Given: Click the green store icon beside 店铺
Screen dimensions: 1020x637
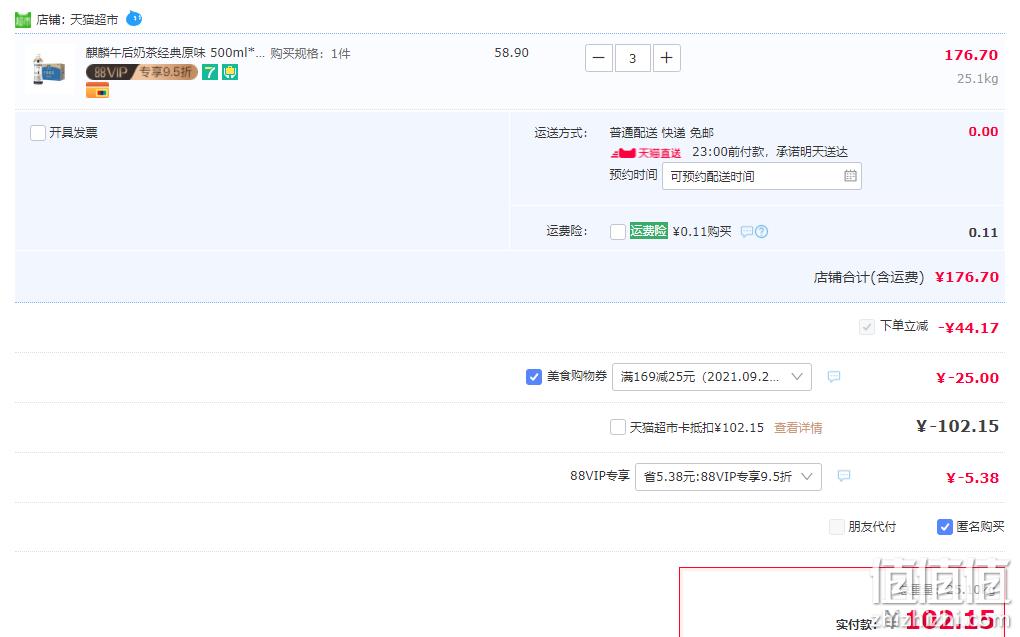Looking at the screenshot, I should (23, 20).
